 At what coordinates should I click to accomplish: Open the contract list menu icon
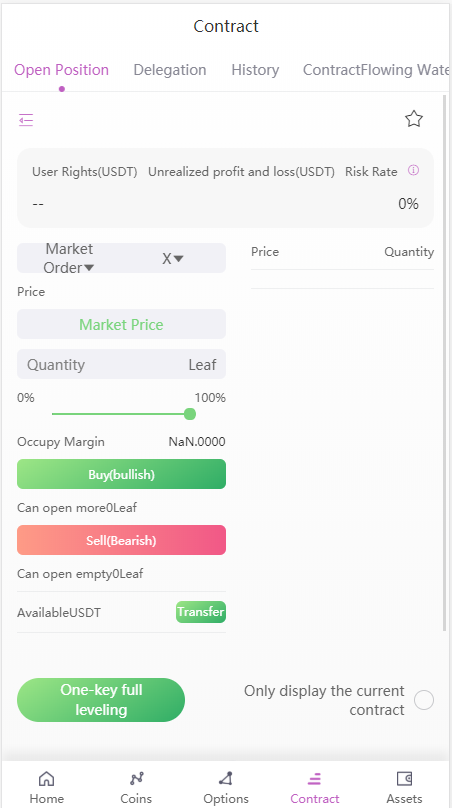click(x=26, y=120)
